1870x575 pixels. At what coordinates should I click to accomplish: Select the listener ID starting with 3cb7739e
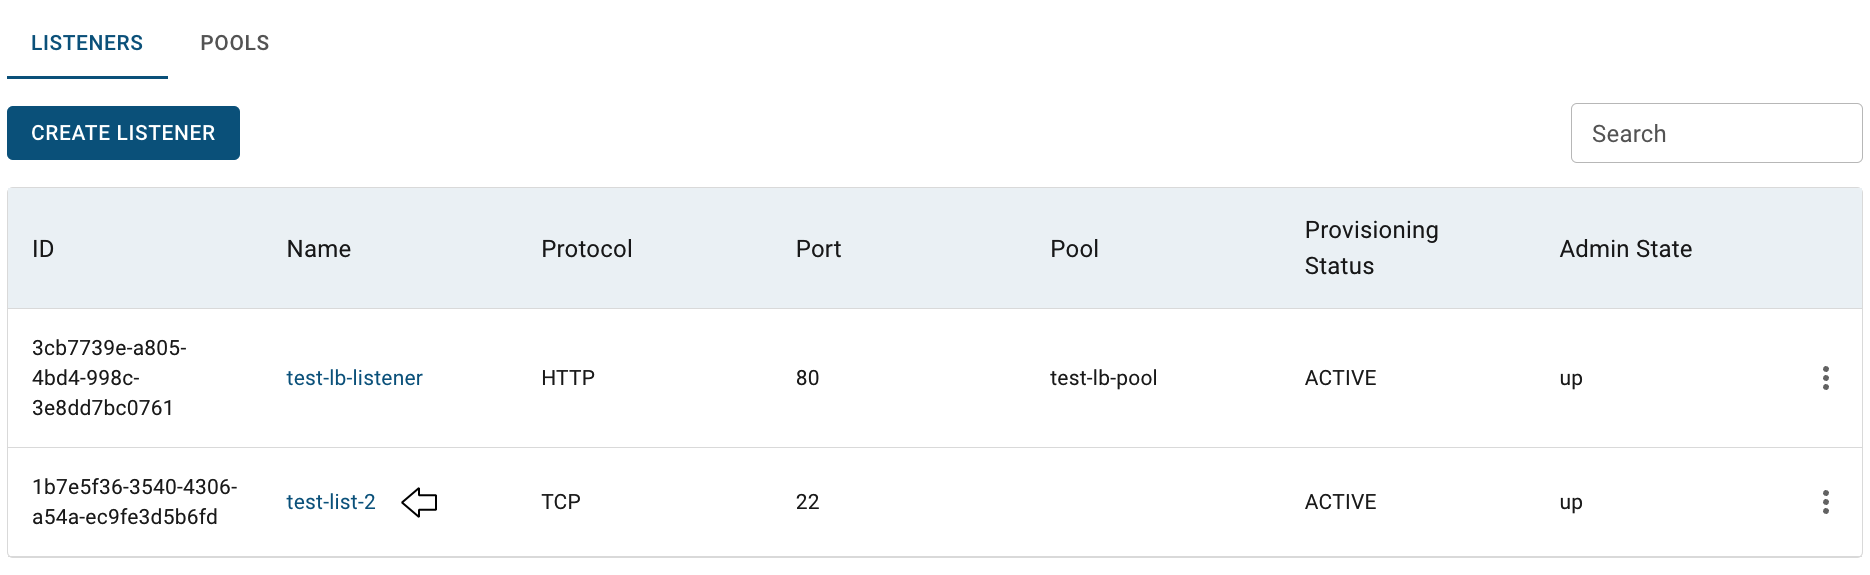pyautogui.click(x=109, y=378)
